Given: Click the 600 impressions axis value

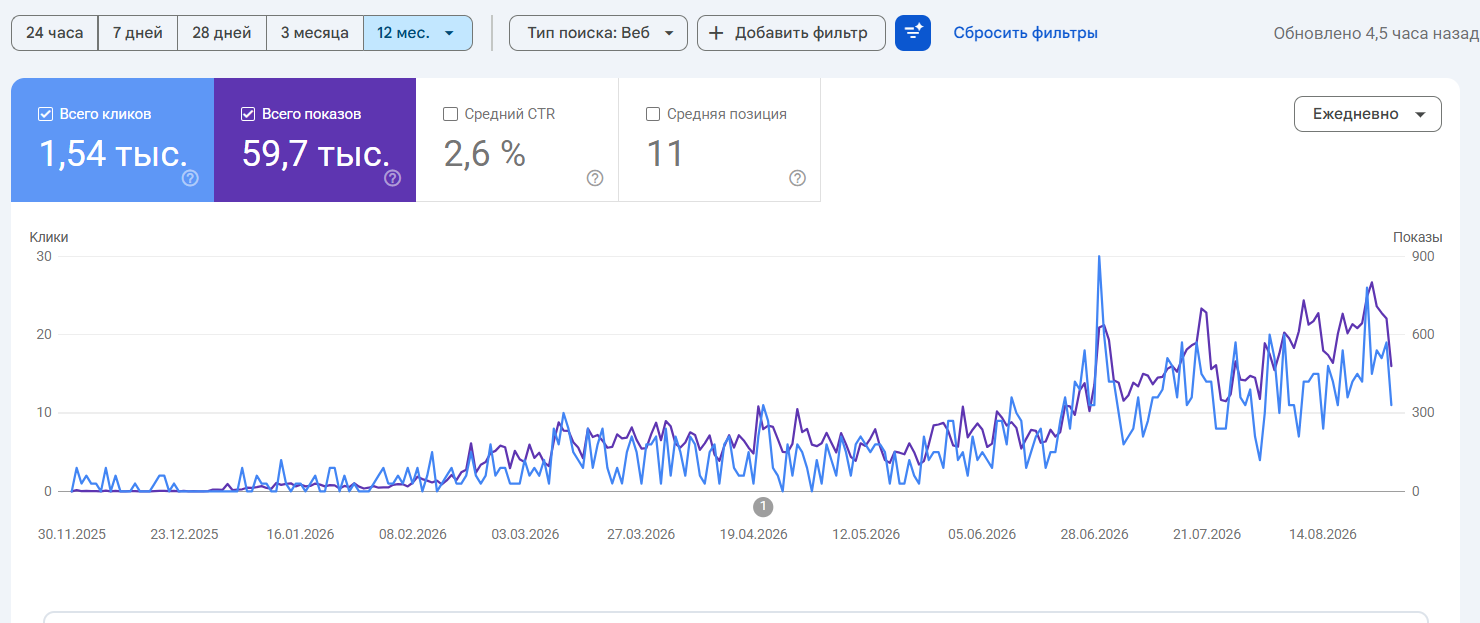Looking at the screenshot, I should click(1422, 334).
